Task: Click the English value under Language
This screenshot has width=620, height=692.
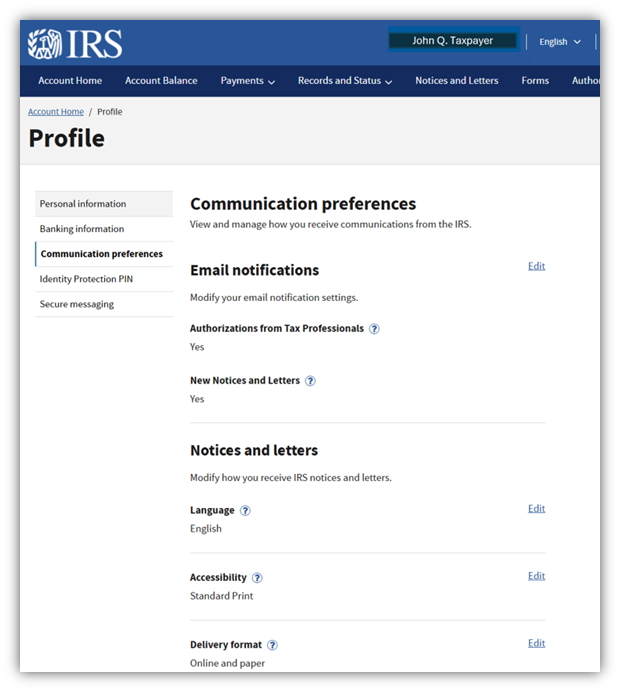Action: [206, 529]
